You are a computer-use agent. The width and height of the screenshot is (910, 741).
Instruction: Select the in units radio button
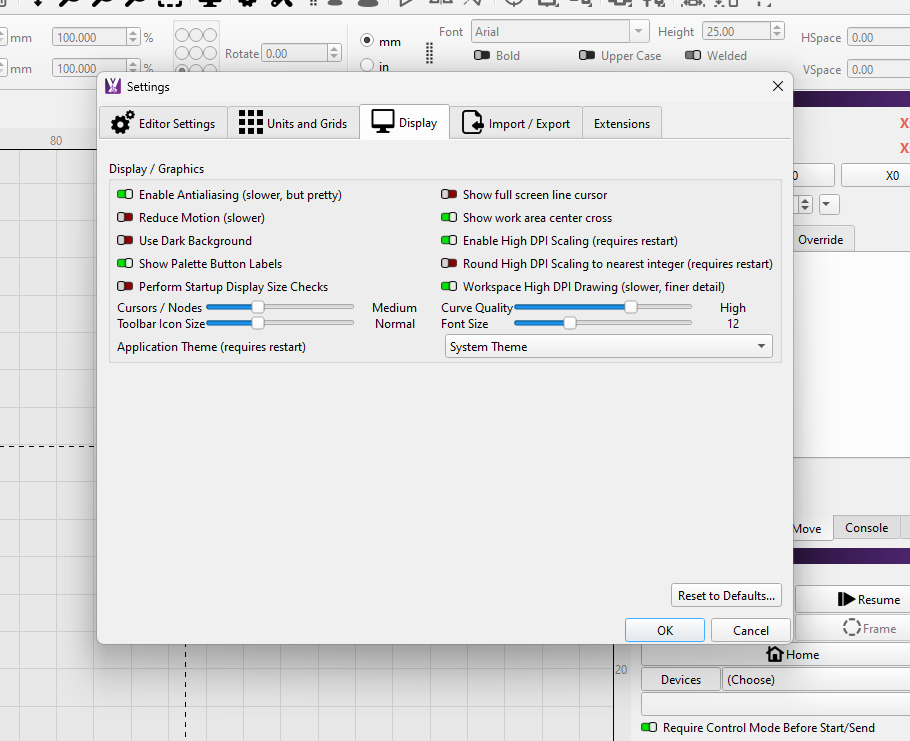point(367,65)
